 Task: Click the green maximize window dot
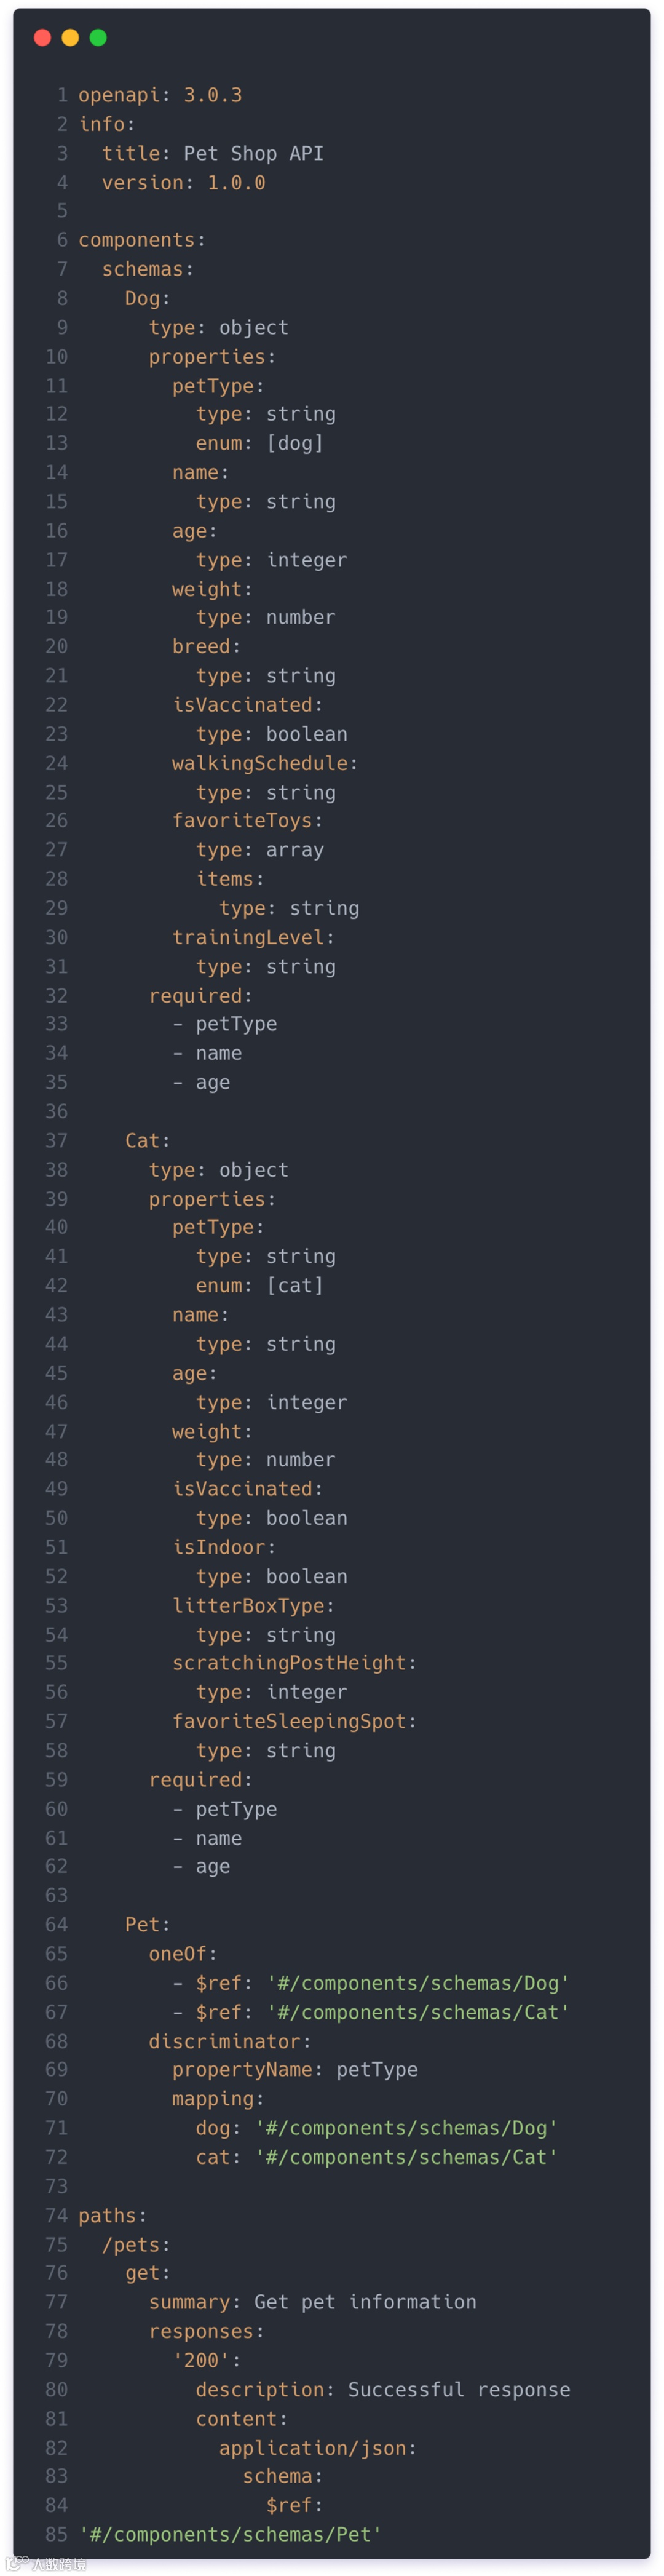point(98,37)
